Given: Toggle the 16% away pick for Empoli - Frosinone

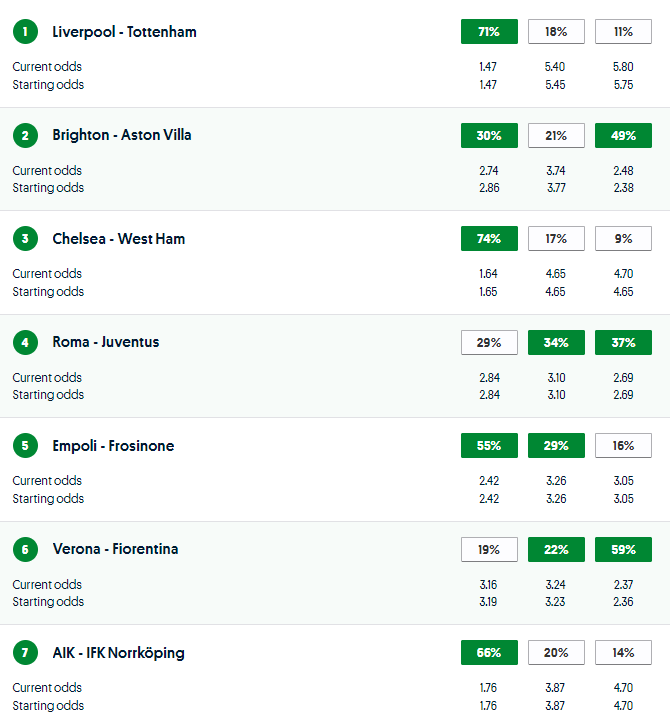Looking at the screenshot, I should coord(623,446).
